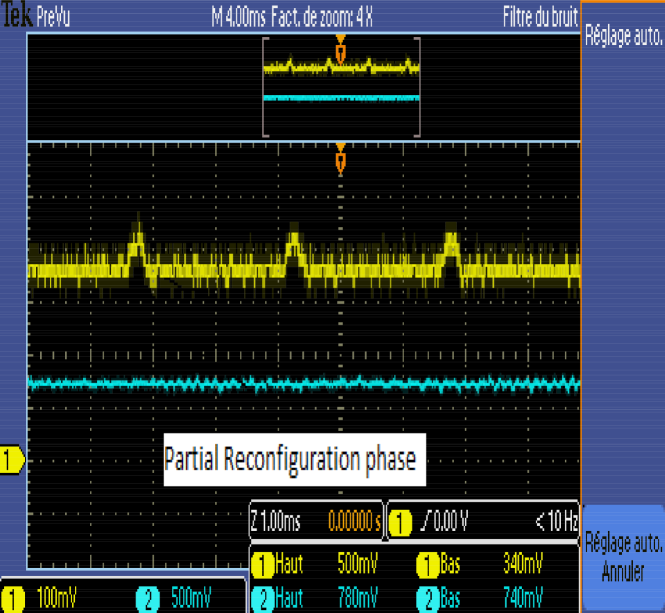This screenshot has width=665, height=613.
Task: Select the yellow channel 1 ground level indicator
Action: [x=12, y=460]
